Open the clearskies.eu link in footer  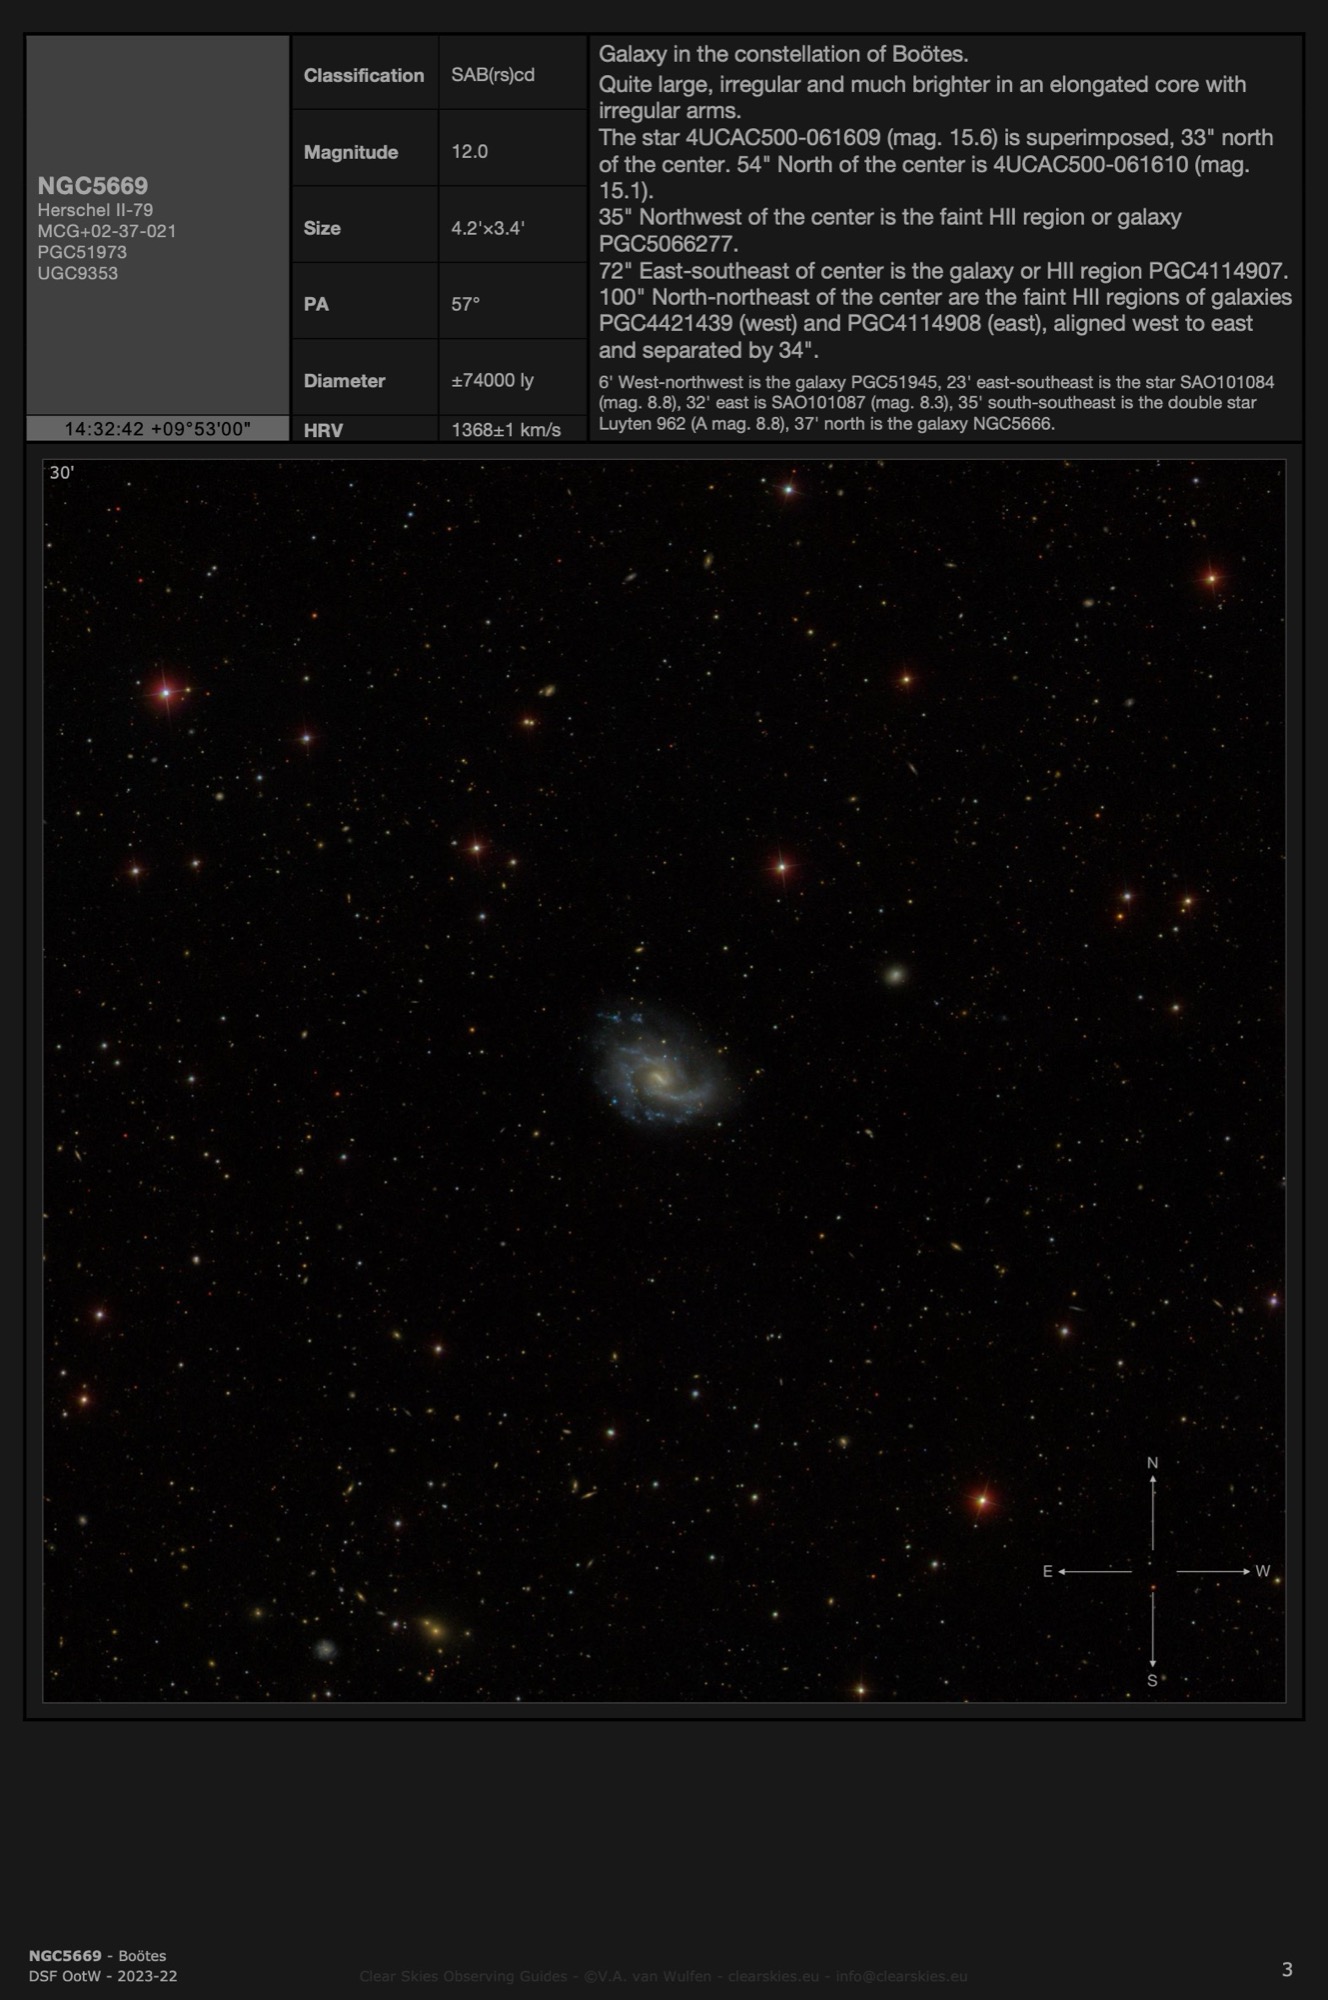click(768, 1976)
